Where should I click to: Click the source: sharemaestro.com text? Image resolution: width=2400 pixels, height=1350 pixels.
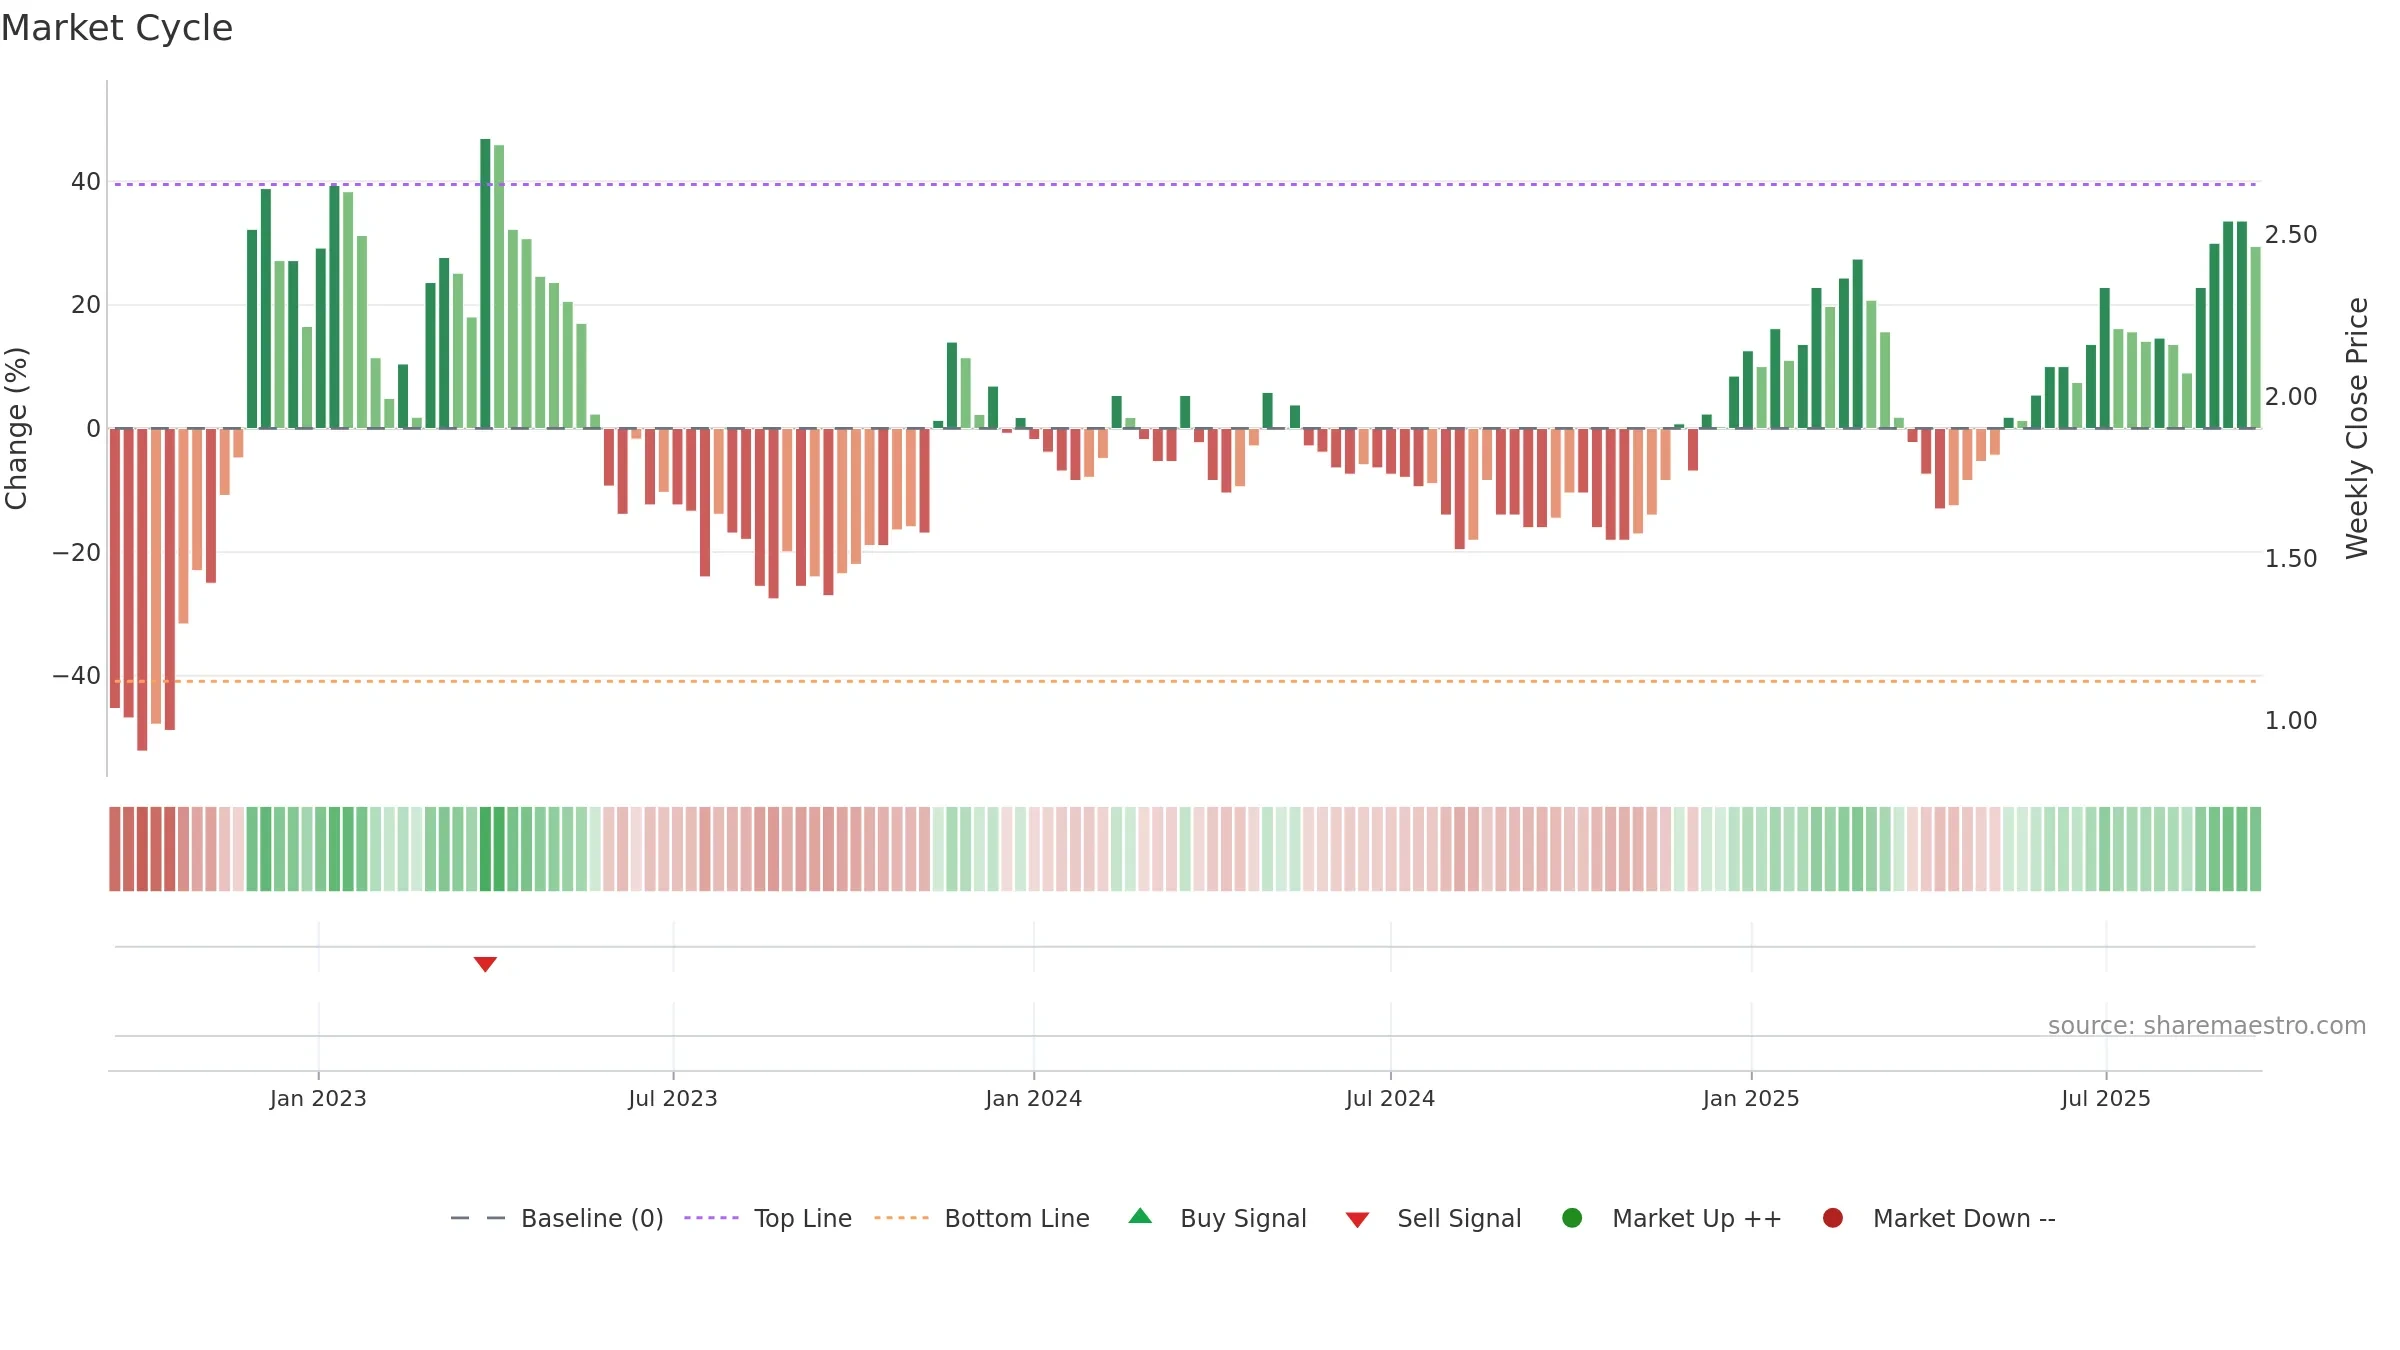(2207, 1026)
